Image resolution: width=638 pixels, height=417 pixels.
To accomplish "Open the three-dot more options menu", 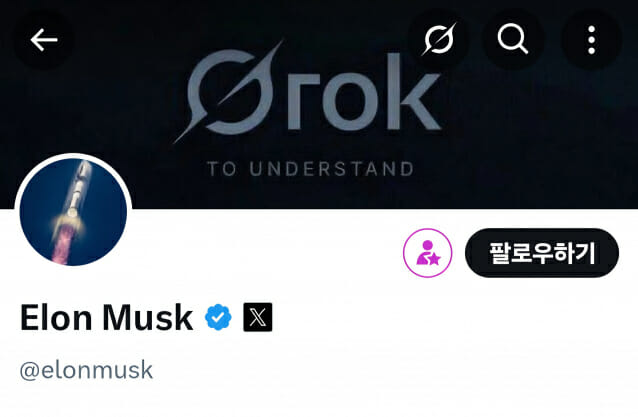I will pyautogui.click(x=591, y=40).
